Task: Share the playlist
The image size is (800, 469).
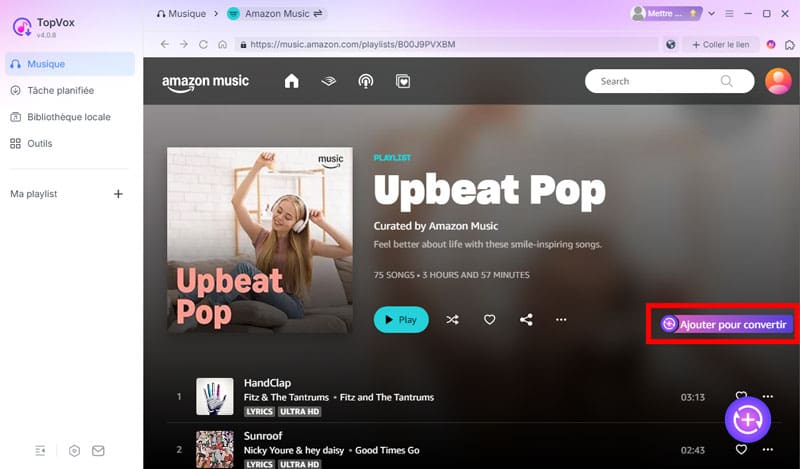Action: click(527, 319)
